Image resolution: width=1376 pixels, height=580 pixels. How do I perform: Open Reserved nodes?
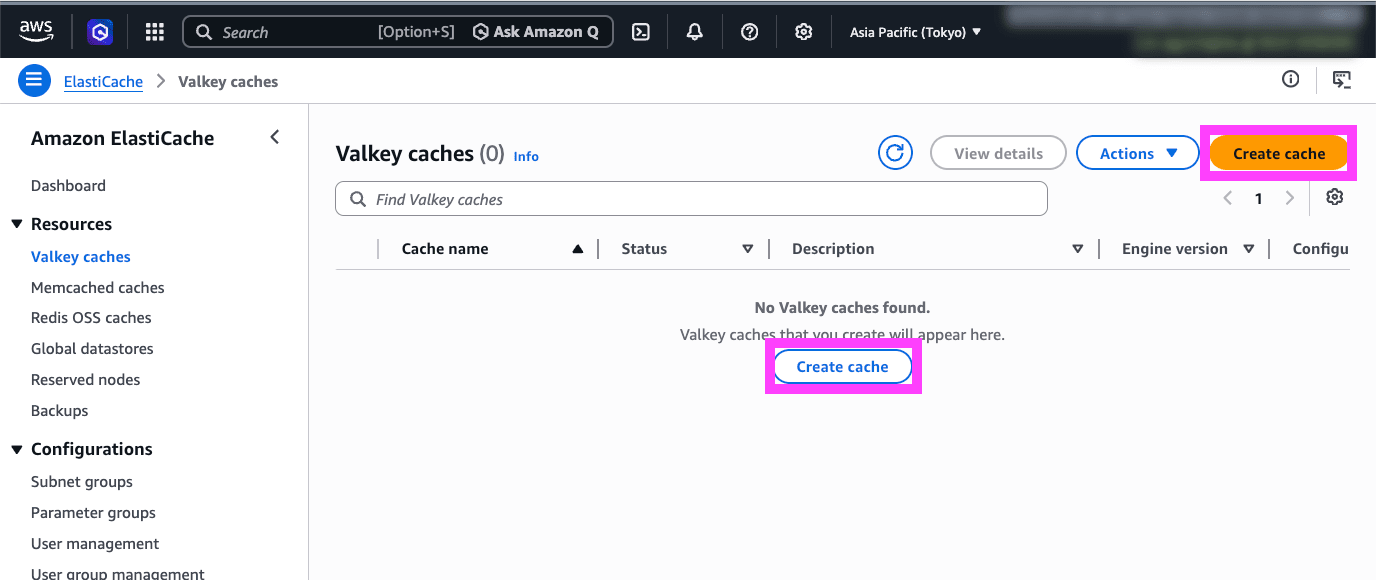click(x=85, y=380)
